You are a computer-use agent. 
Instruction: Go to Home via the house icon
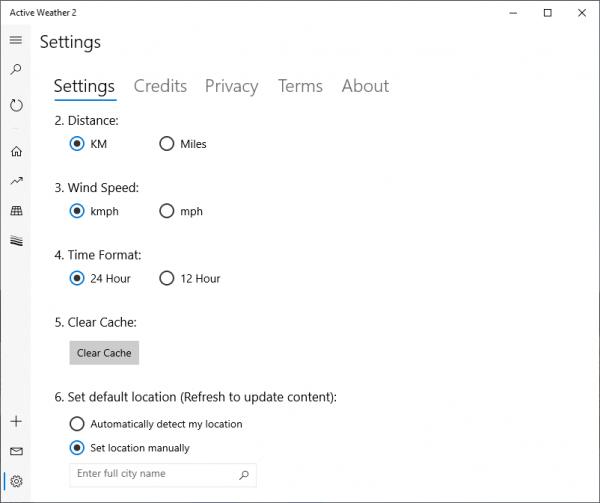(x=16, y=151)
